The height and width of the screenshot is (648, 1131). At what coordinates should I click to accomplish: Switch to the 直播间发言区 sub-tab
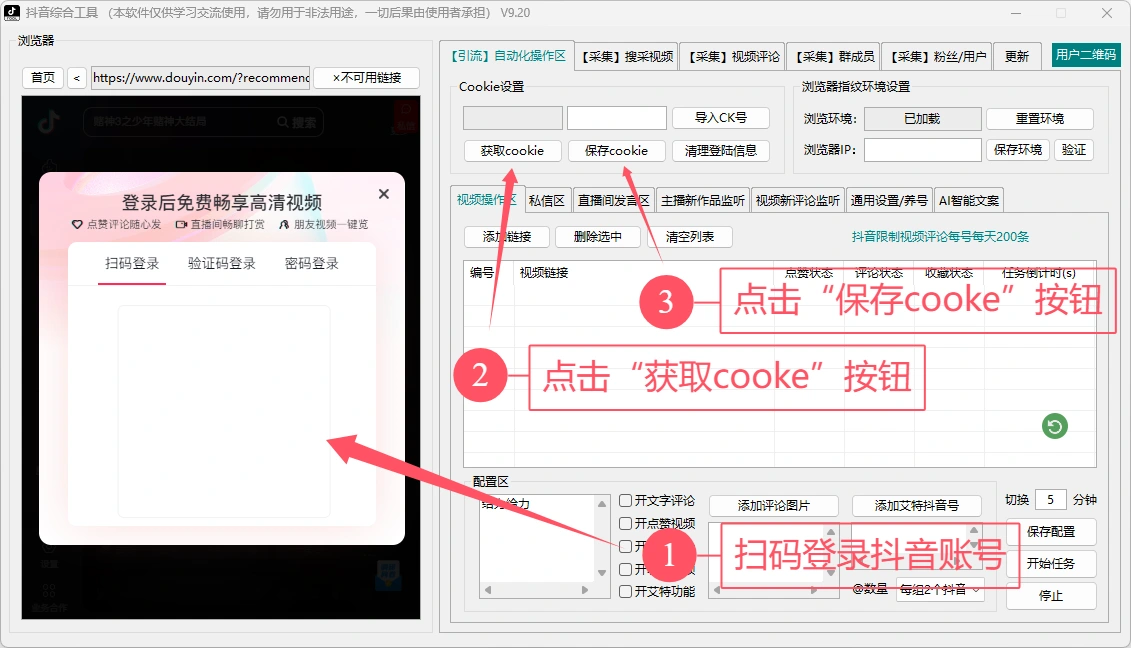(x=614, y=201)
